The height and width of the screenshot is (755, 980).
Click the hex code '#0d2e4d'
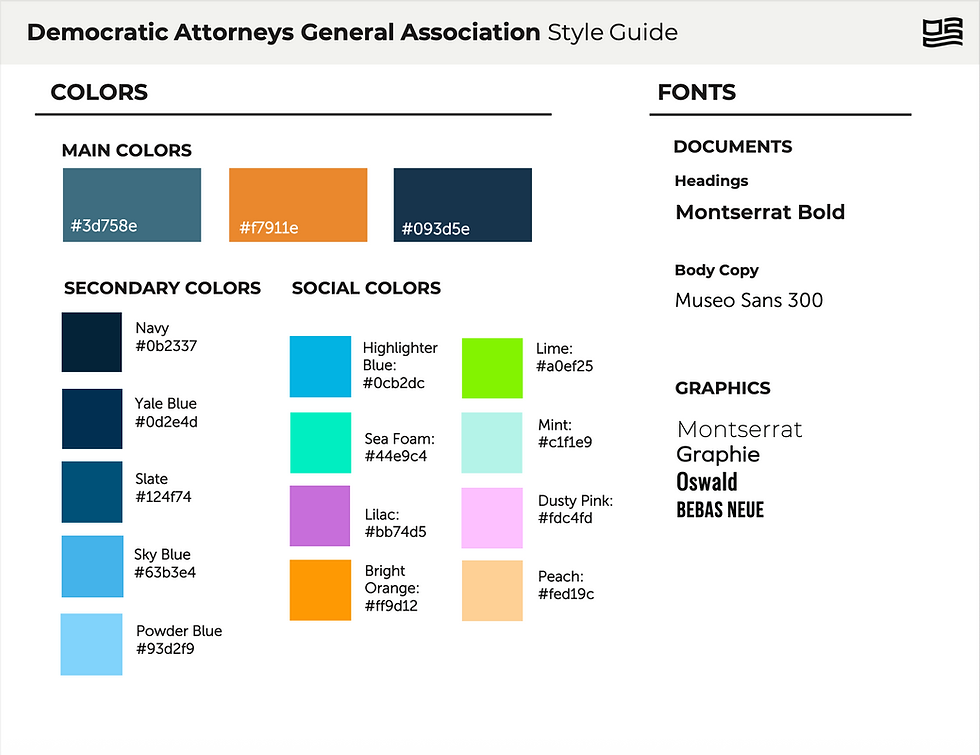click(166, 422)
